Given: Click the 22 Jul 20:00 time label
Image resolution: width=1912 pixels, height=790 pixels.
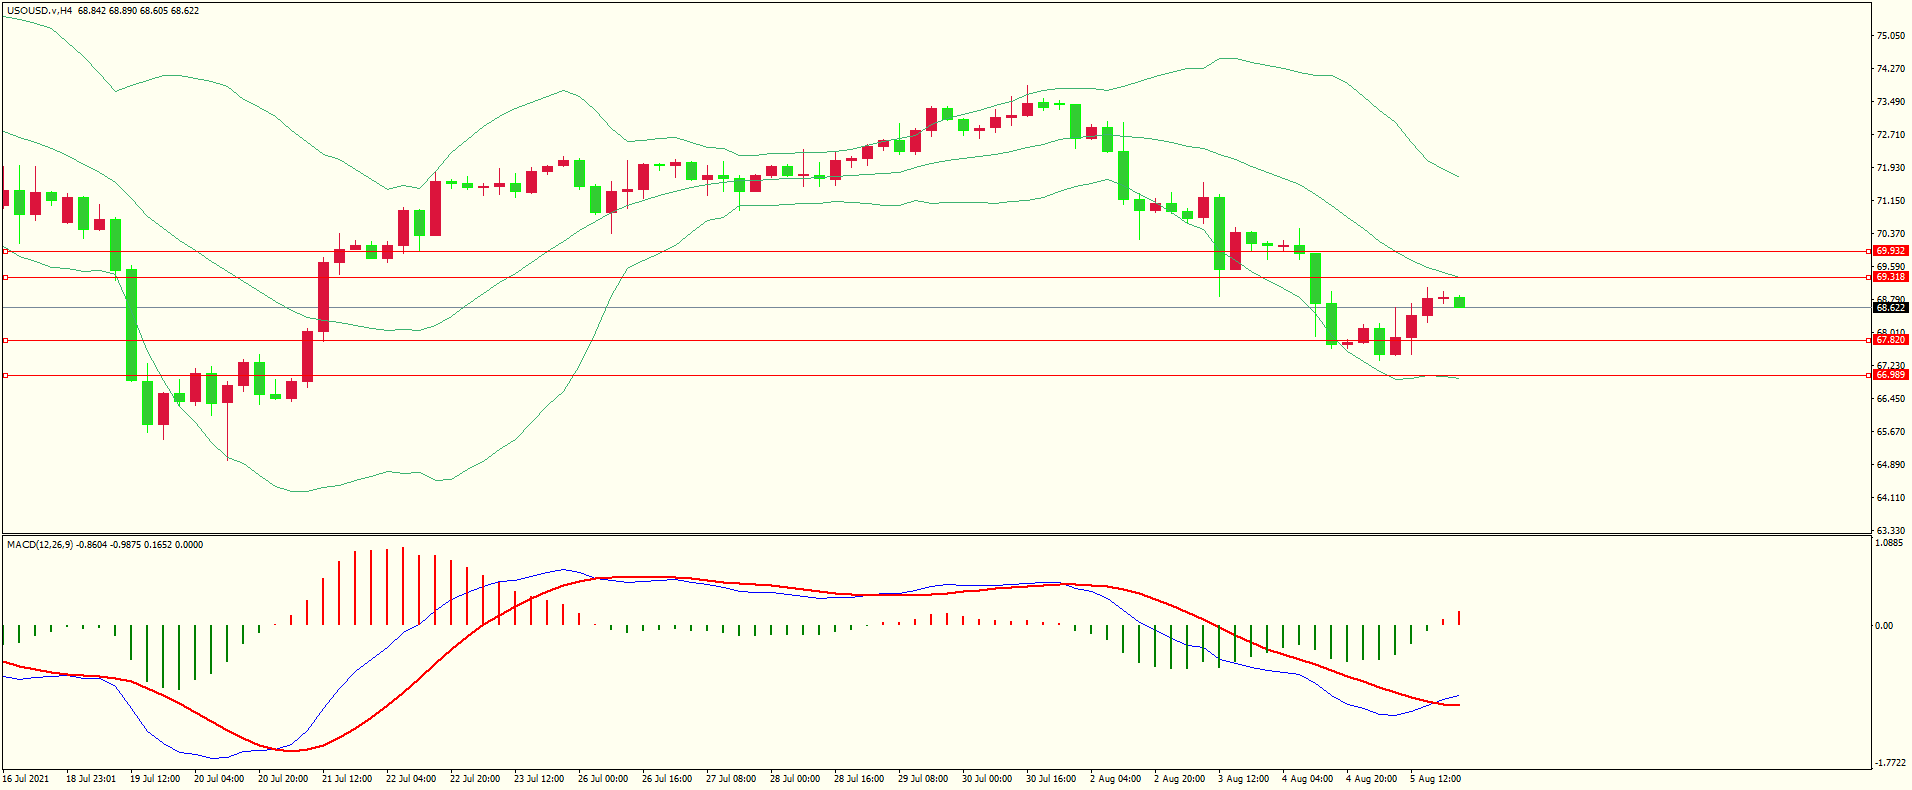Looking at the screenshot, I should [x=475, y=779].
